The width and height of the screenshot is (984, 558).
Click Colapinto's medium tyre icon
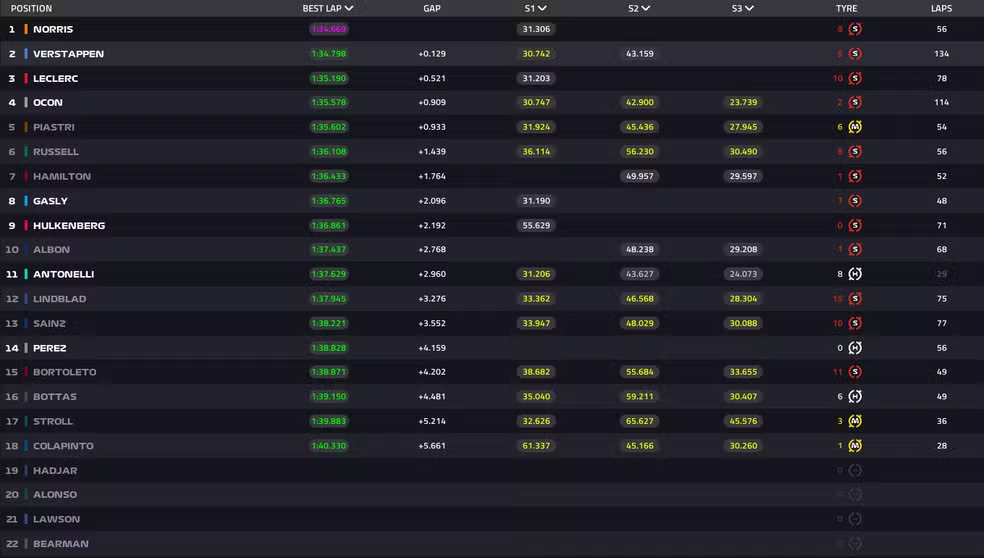coord(854,446)
